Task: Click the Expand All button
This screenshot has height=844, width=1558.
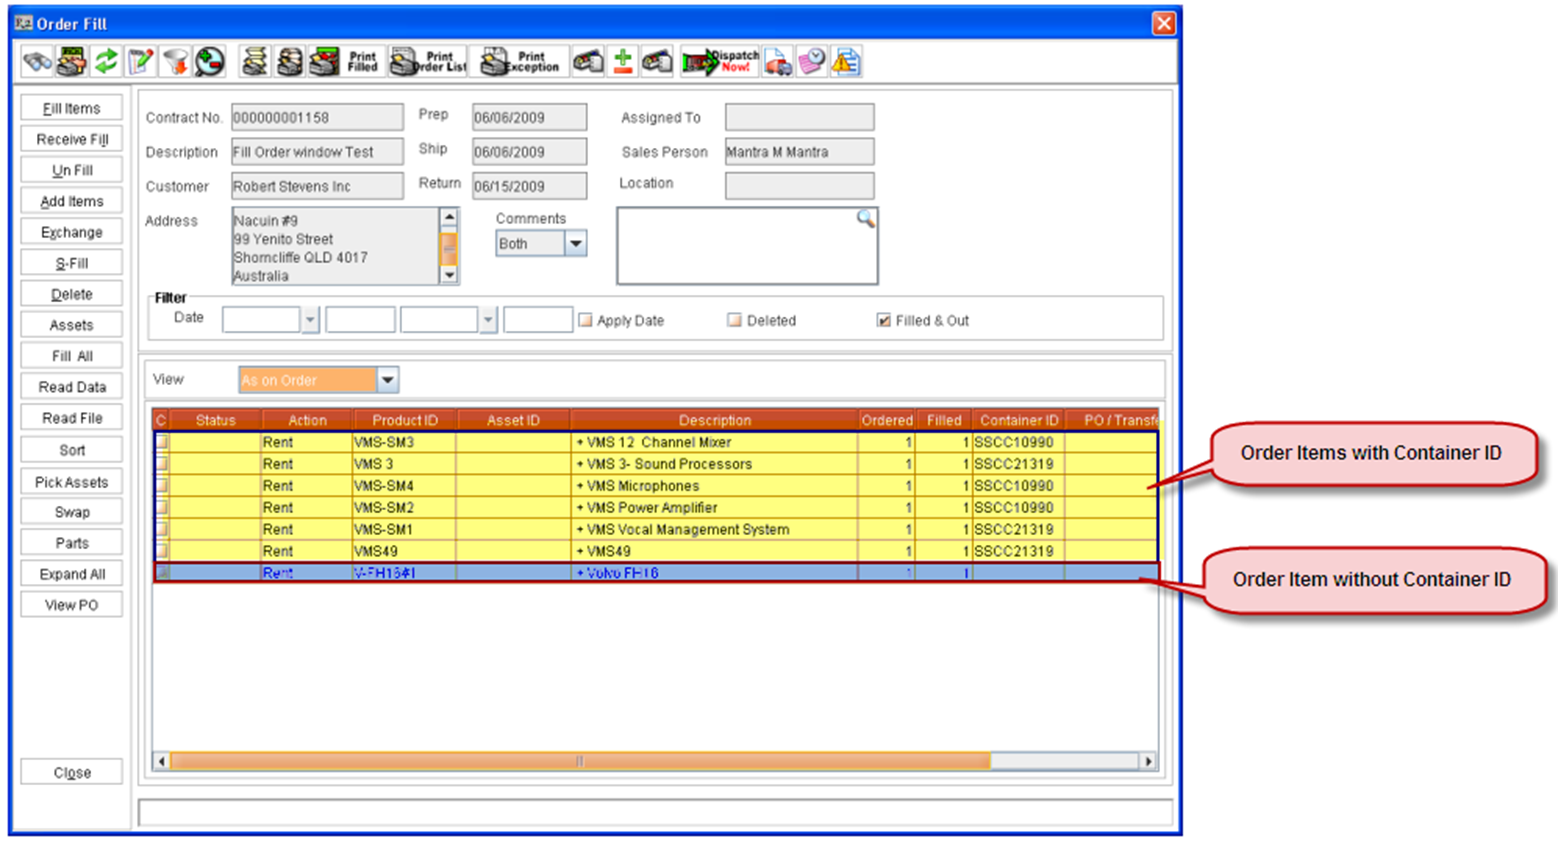Action: tap(72, 574)
